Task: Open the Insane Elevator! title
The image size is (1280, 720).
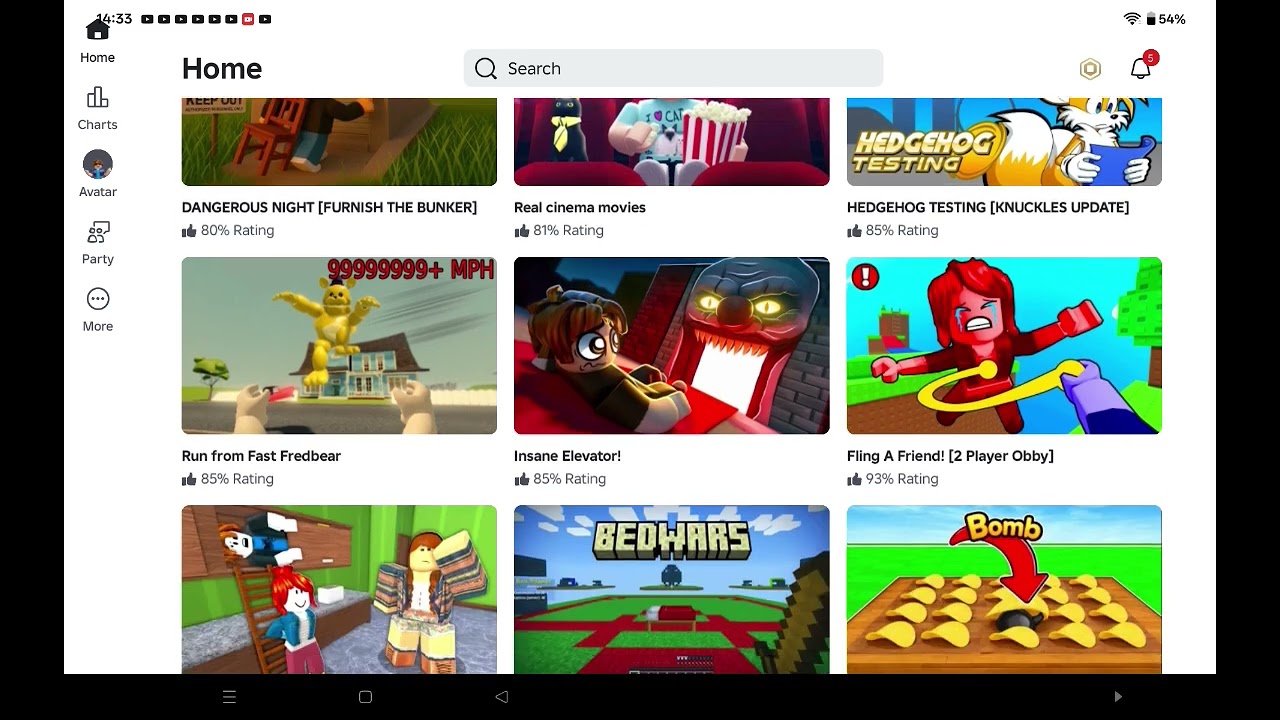Action: [567, 456]
